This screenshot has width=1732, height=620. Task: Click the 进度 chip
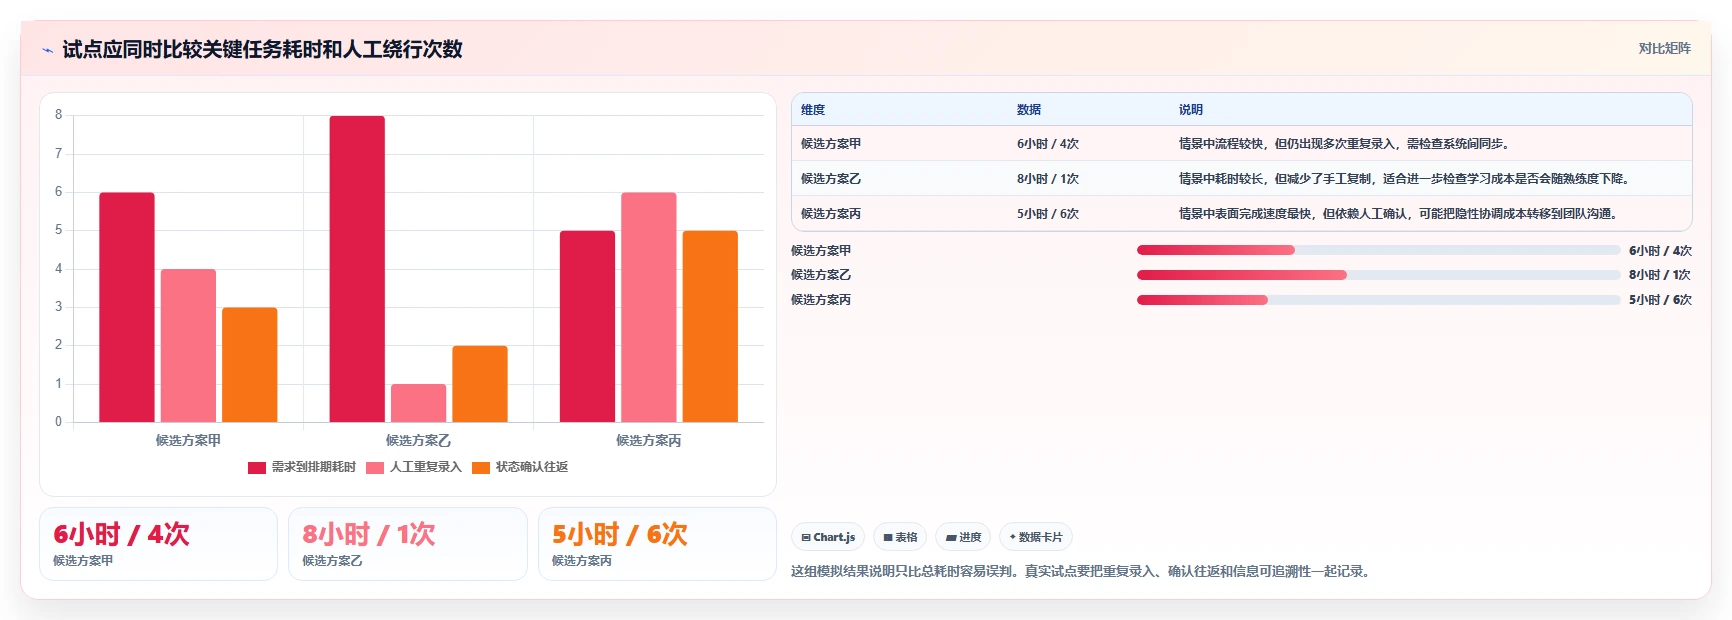coord(963,537)
